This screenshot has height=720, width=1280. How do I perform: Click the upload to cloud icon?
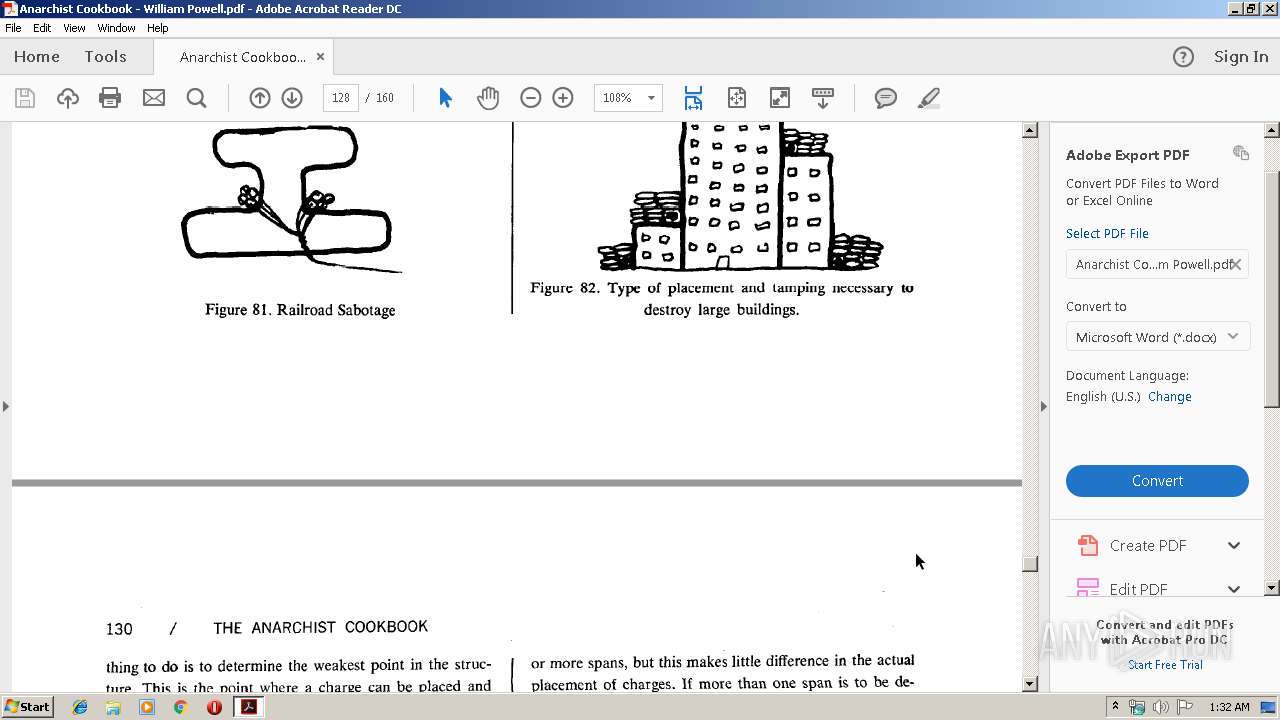click(x=68, y=98)
